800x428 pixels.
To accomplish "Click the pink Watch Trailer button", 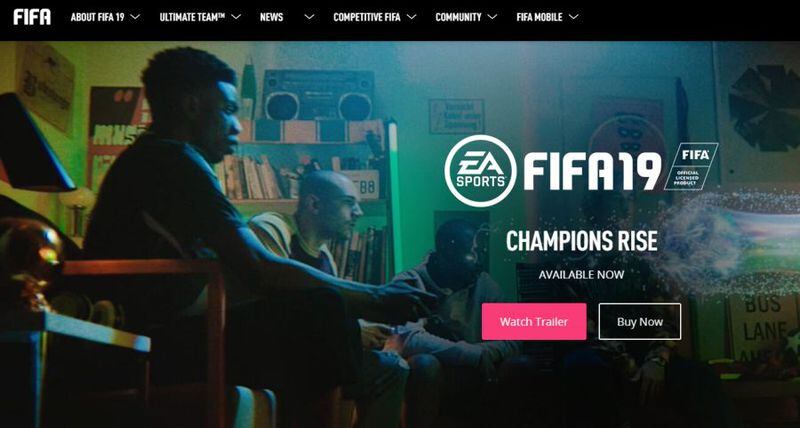I will [x=534, y=321].
